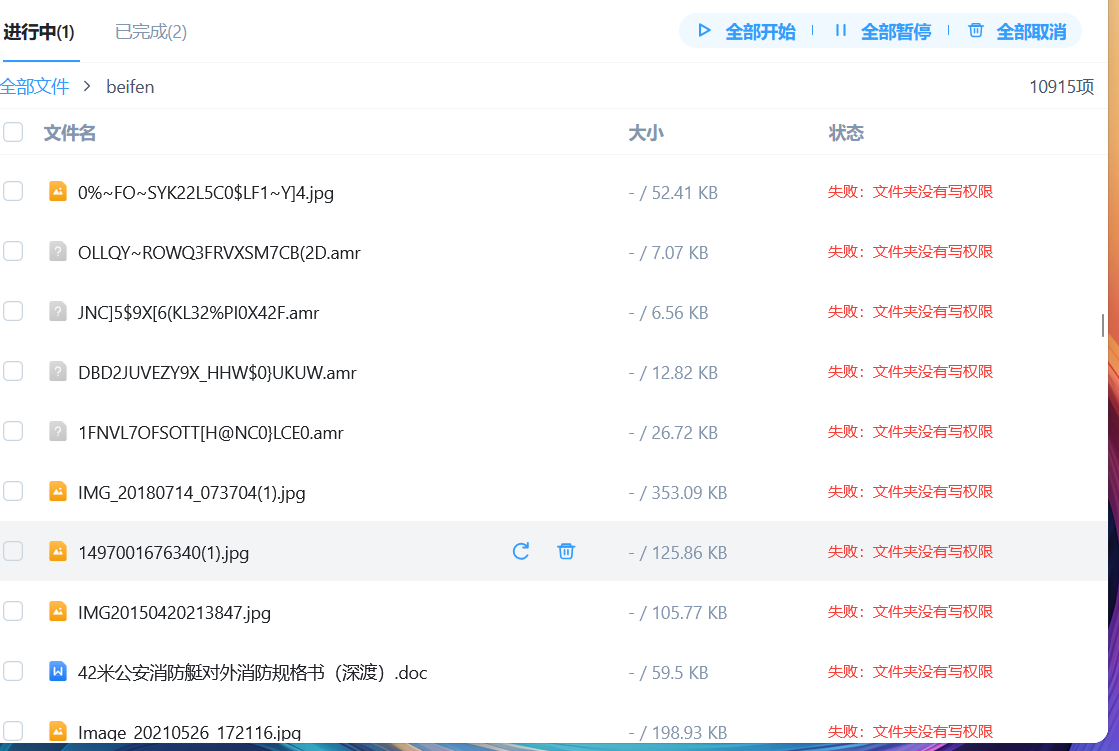
Task: Click the Word doc icon for 42米公安消防艇 file
Action: pyautogui.click(x=58, y=671)
